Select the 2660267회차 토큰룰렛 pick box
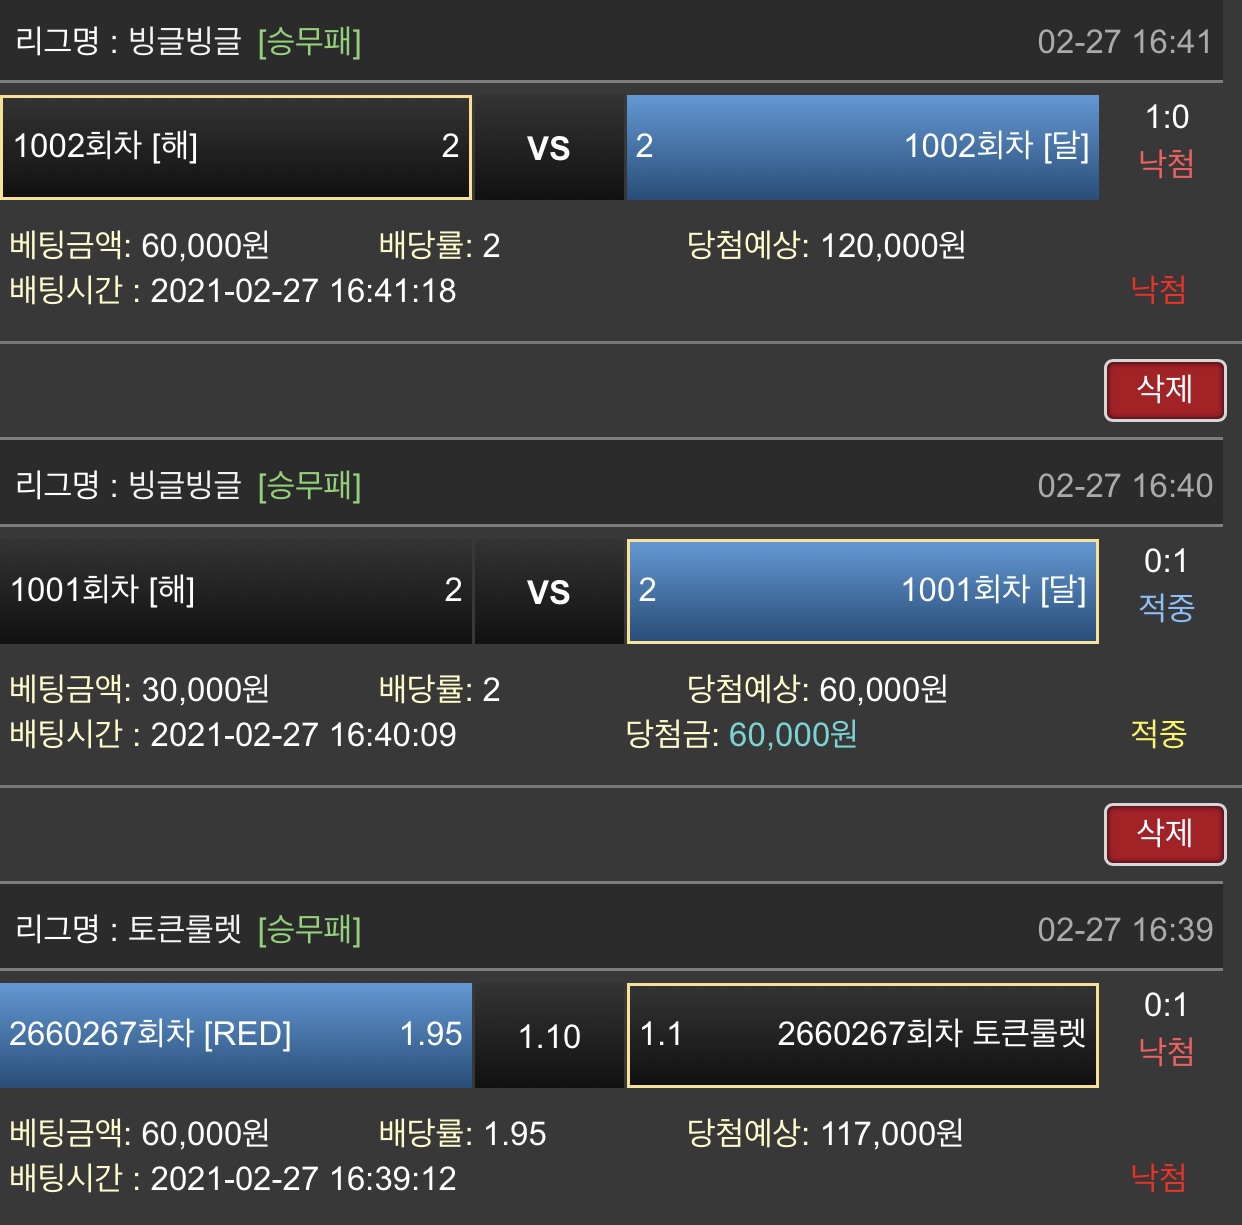Screen dimensions: 1242x1225 tap(862, 1035)
